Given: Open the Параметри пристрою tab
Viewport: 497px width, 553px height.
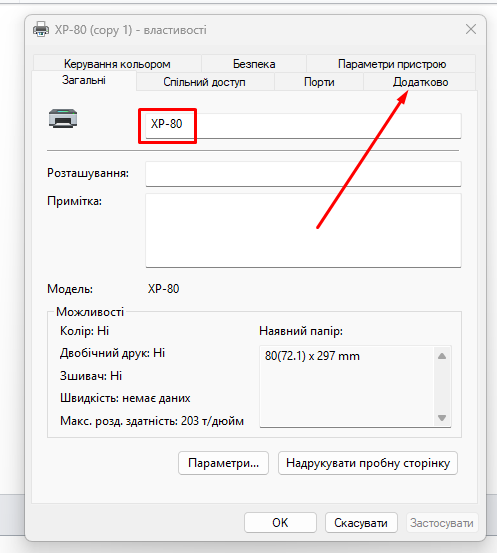Looking at the screenshot, I should click(x=392, y=64).
